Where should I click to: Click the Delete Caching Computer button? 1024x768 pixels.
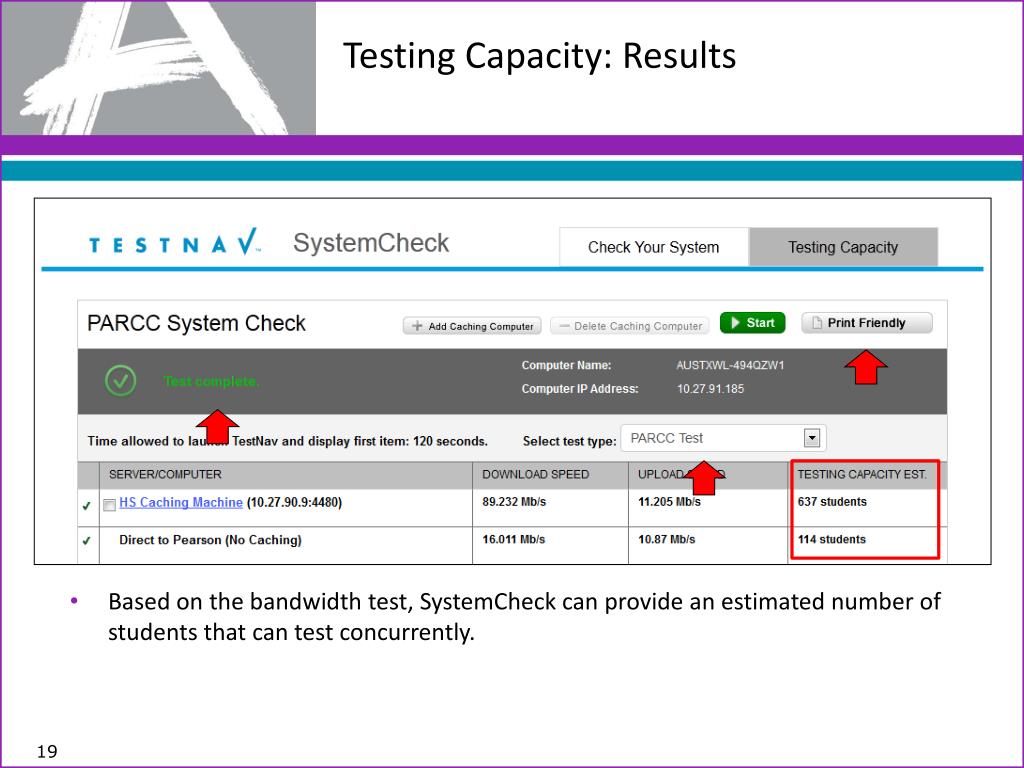(x=630, y=326)
